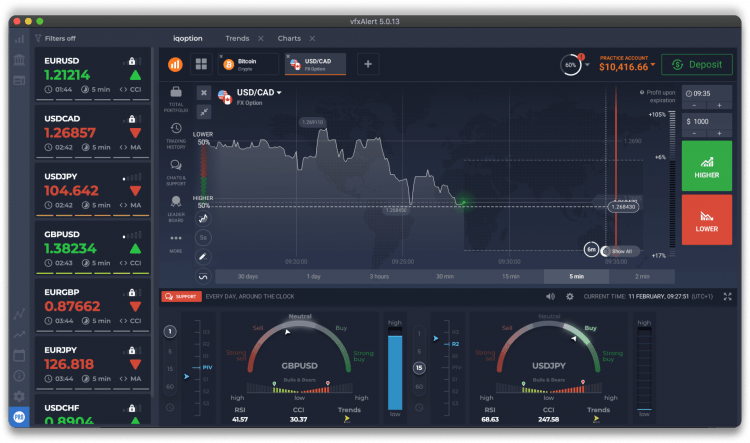Set the chart range to 3 hours
The width and height of the screenshot is (750, 443).
click(x=379, y=277)
